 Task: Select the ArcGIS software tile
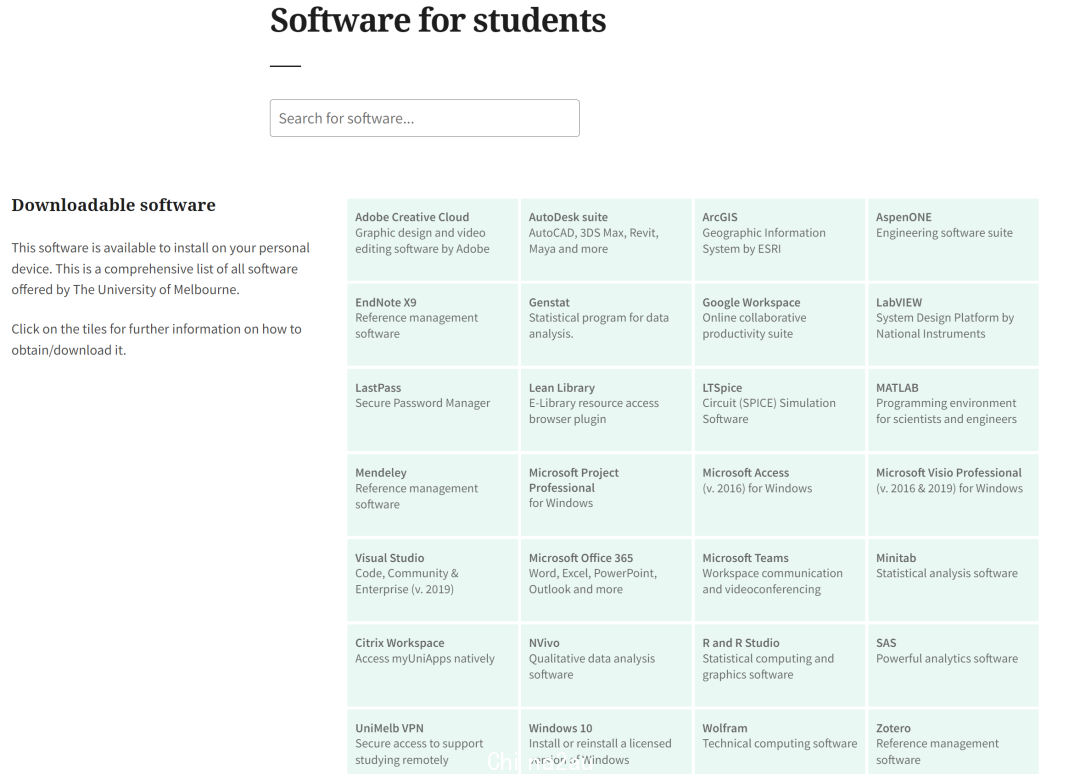click(x=780, y=240)
